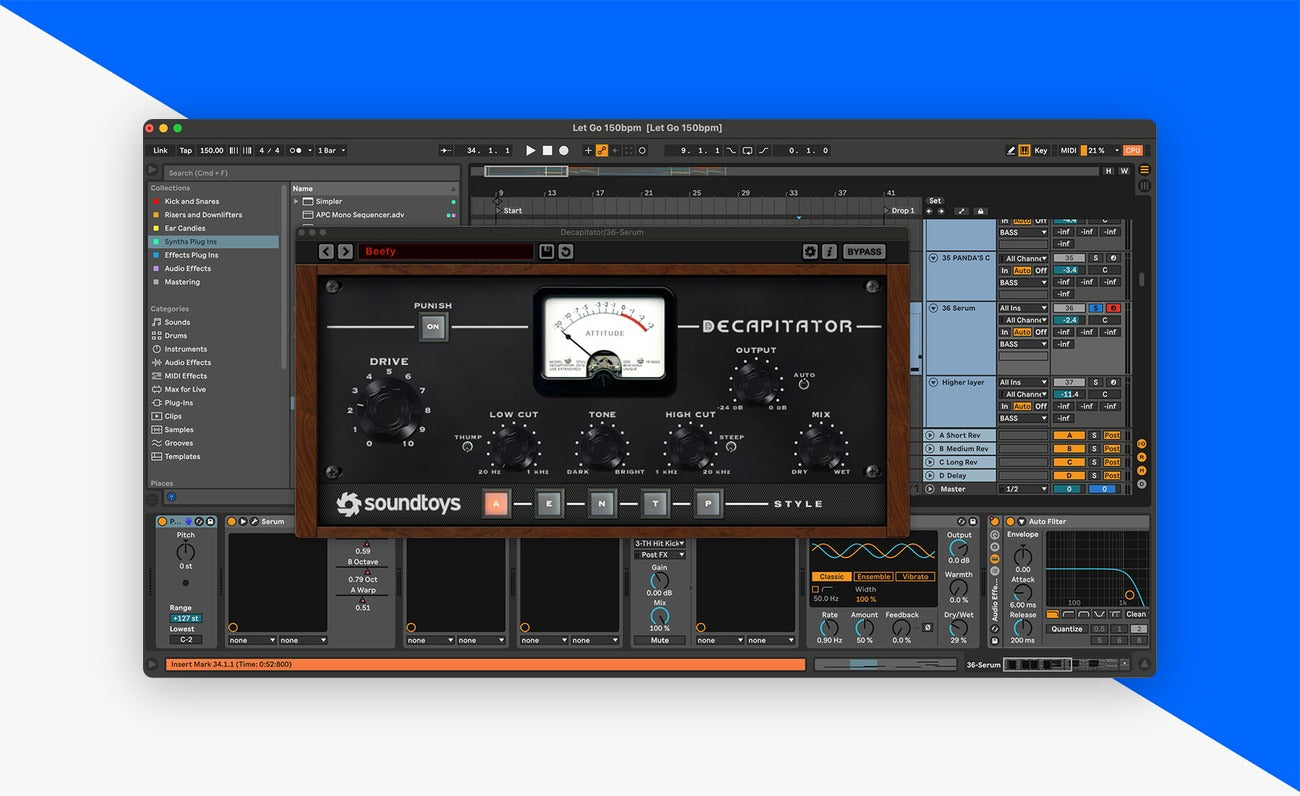This screenshot has height=796, width=1300.
Task: Click the M mixer section round button
Action: (x=1141, y=470)
